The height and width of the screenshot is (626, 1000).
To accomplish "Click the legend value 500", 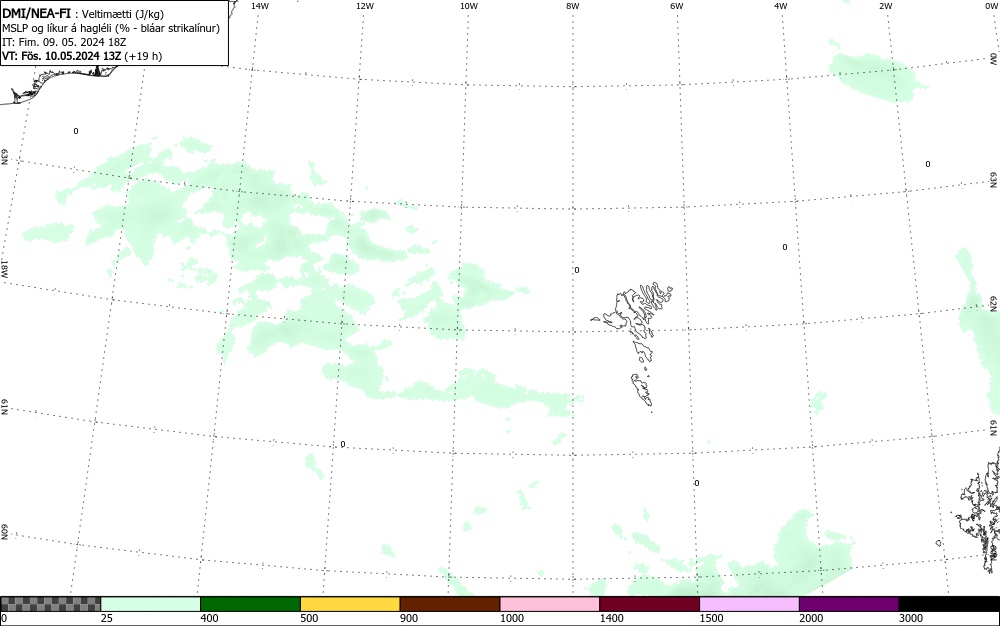I will tap(309, 618).
